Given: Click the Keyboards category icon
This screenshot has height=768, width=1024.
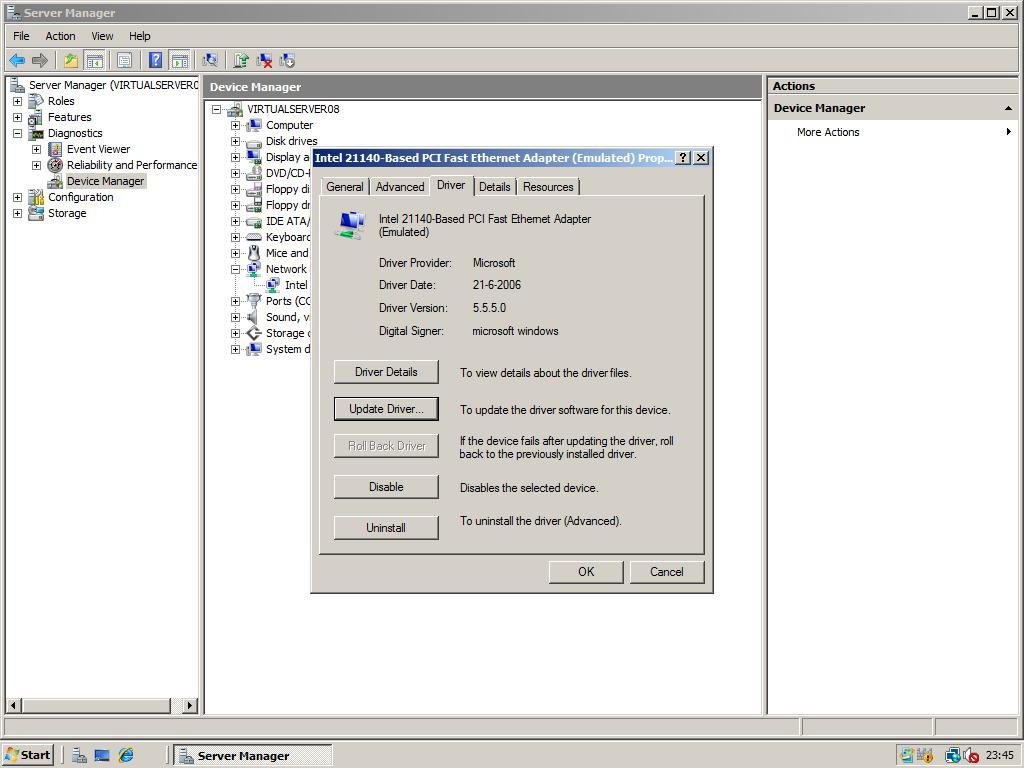Looking at the screenshot, I should click(x=253, y=237).
